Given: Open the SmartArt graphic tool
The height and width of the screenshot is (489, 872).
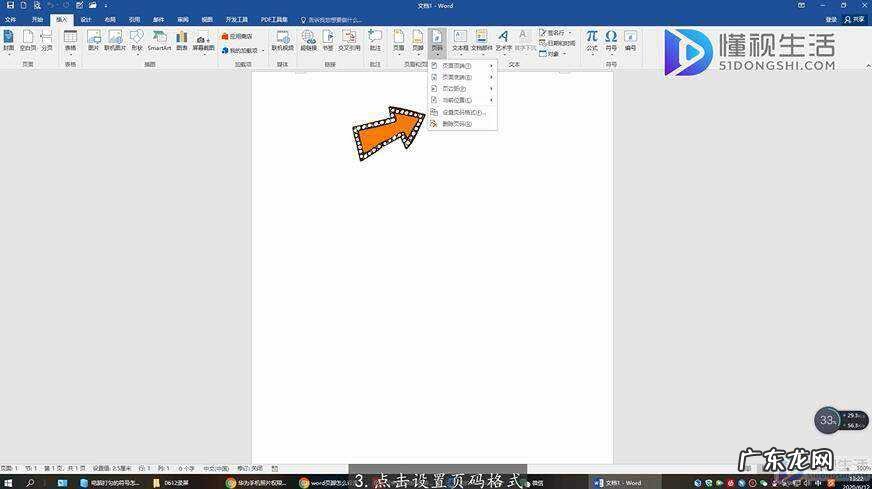Looking at the screenshot, I should pyautogui.click(x=159, y=40).
